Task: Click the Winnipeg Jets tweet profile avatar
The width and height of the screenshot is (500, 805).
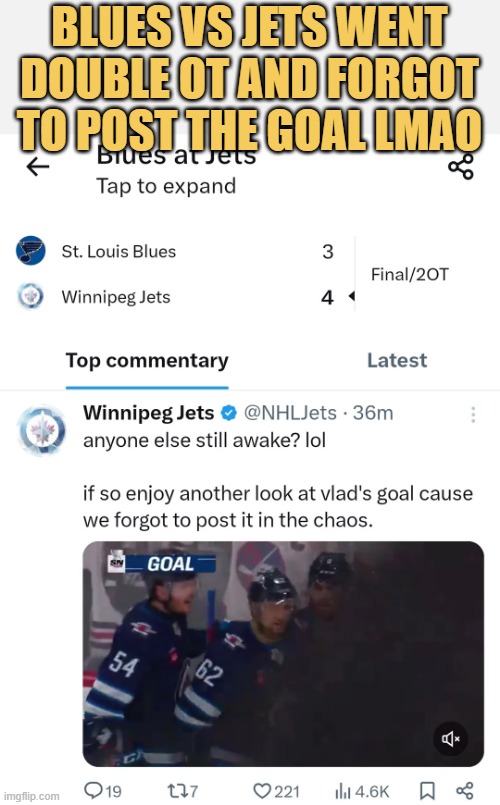Action: 42,430
